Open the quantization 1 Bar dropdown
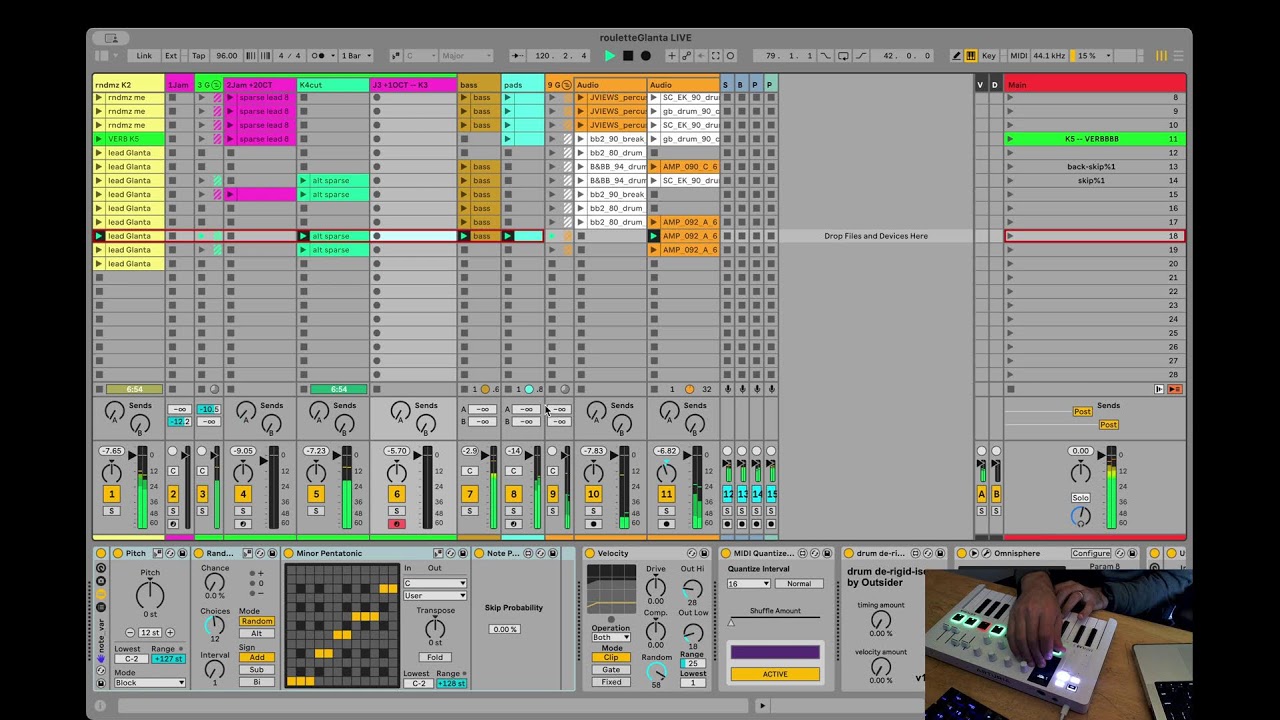1280x720 pixels. click(x=357, y=56)
